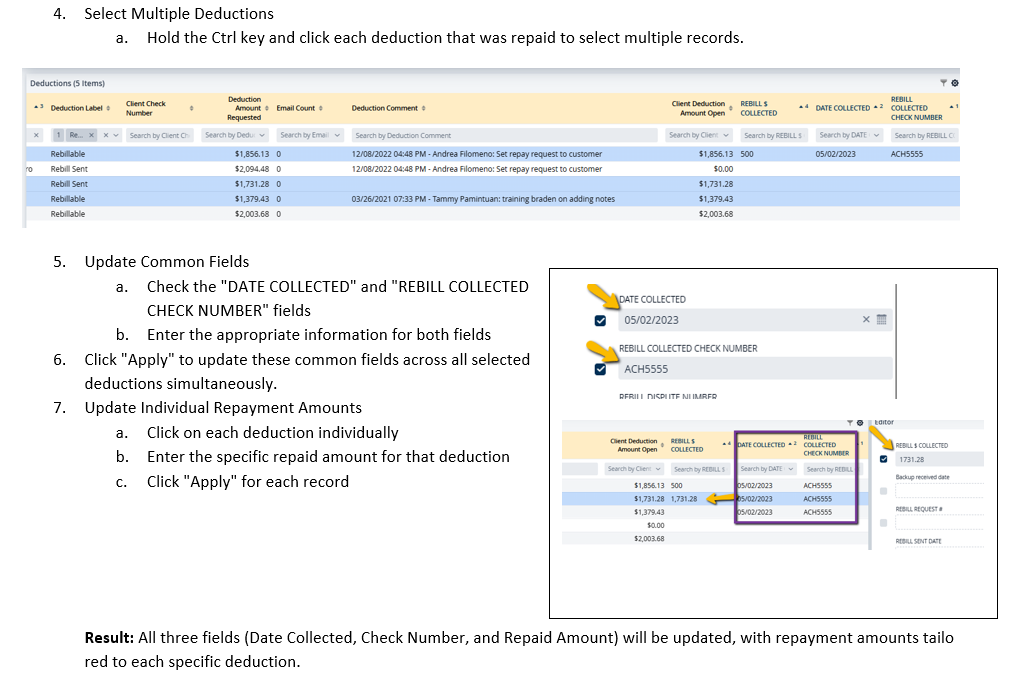This screenshot has width=1009, height=679.
Task: Click the filter funnel icon above the wide Deductions grid
Action: point(943,83)
